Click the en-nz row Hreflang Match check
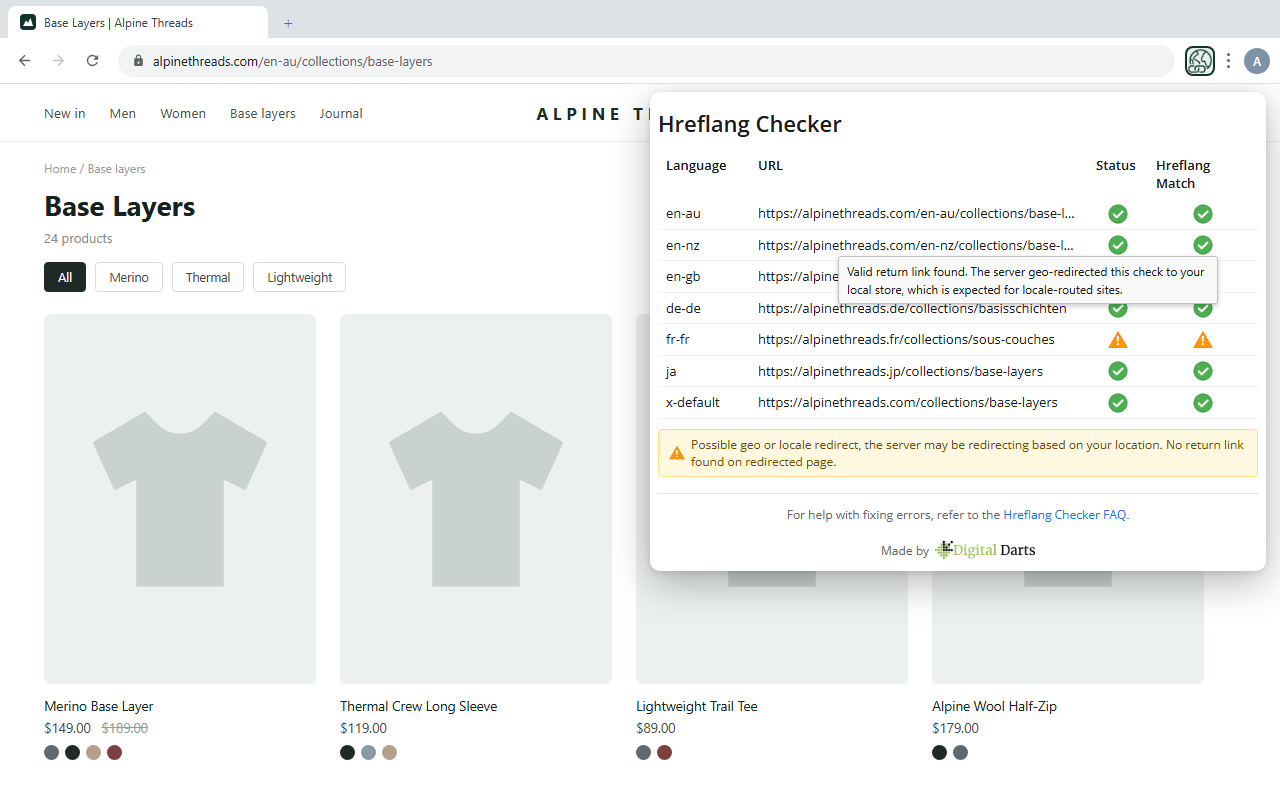 (1203, 245)
